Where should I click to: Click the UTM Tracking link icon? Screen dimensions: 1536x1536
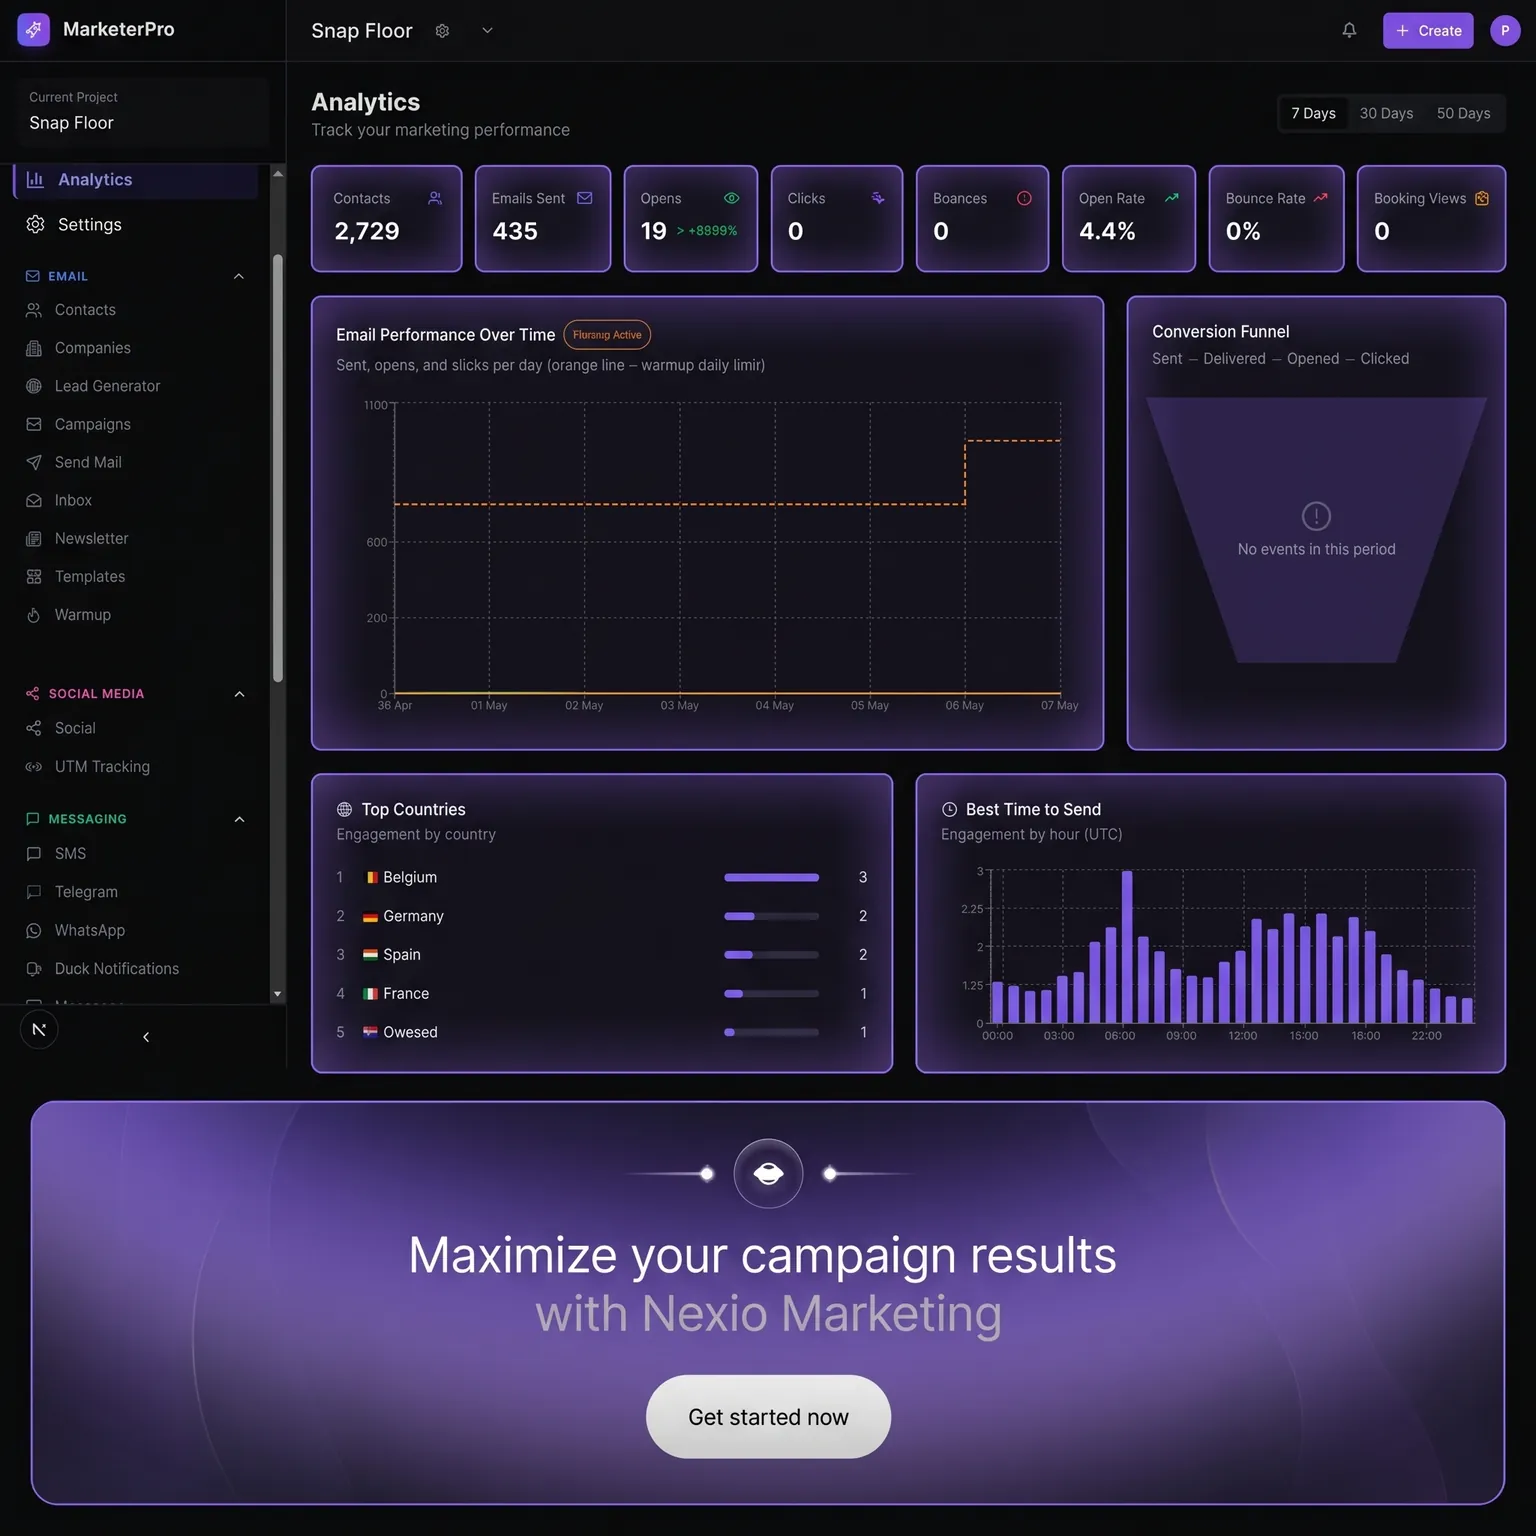click(x=34, y=767)
